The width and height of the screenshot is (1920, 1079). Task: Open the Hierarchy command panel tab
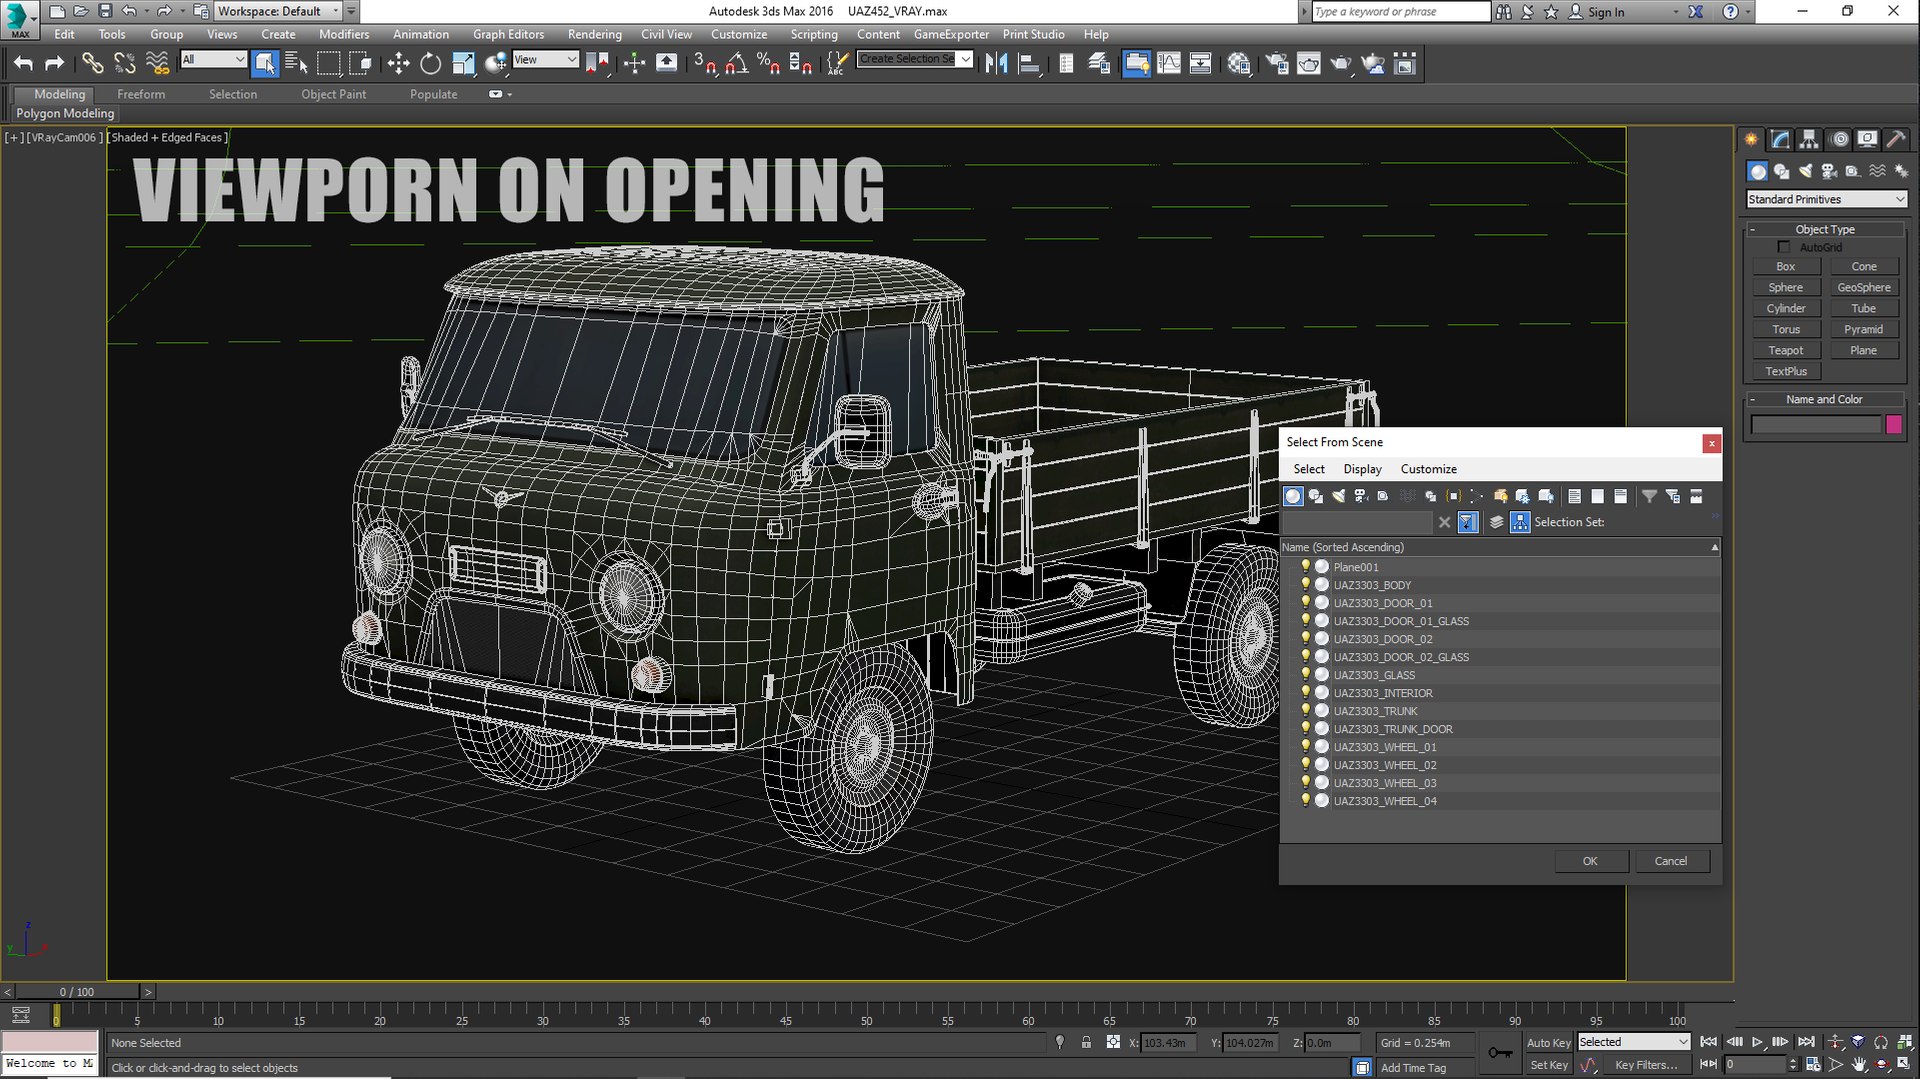1809,140
